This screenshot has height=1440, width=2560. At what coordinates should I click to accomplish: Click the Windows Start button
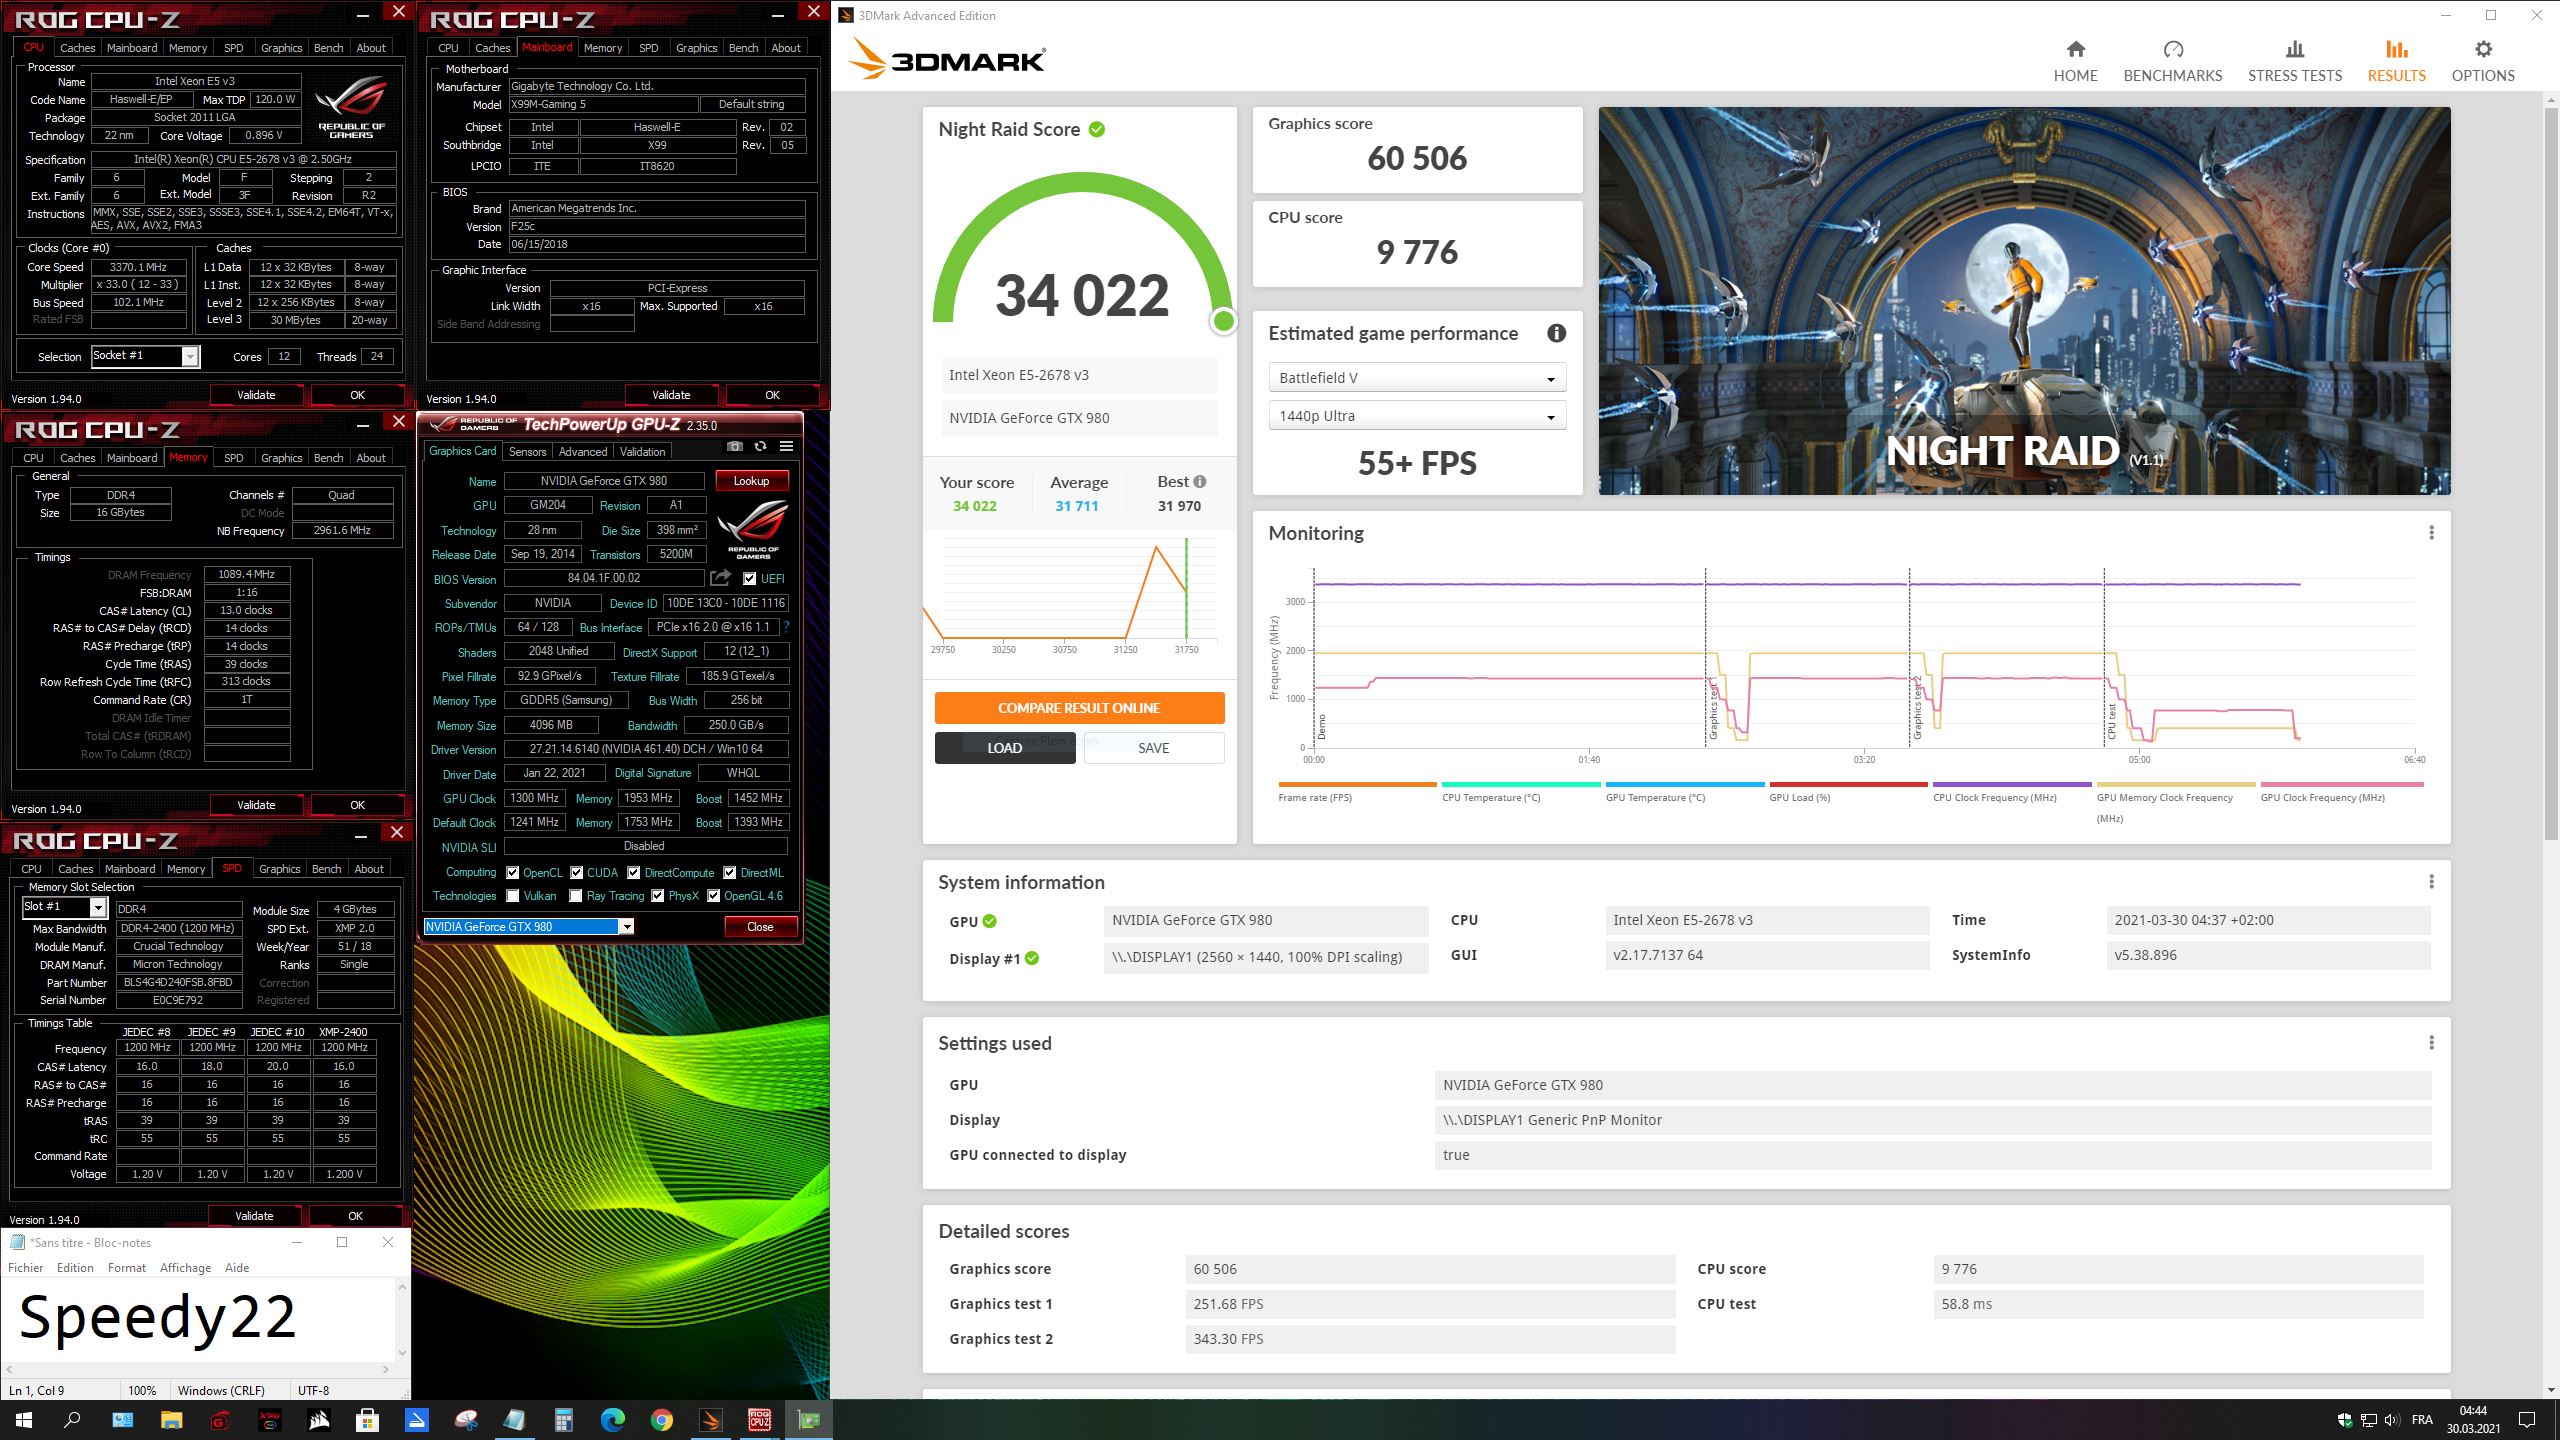tap(24, 1419)
